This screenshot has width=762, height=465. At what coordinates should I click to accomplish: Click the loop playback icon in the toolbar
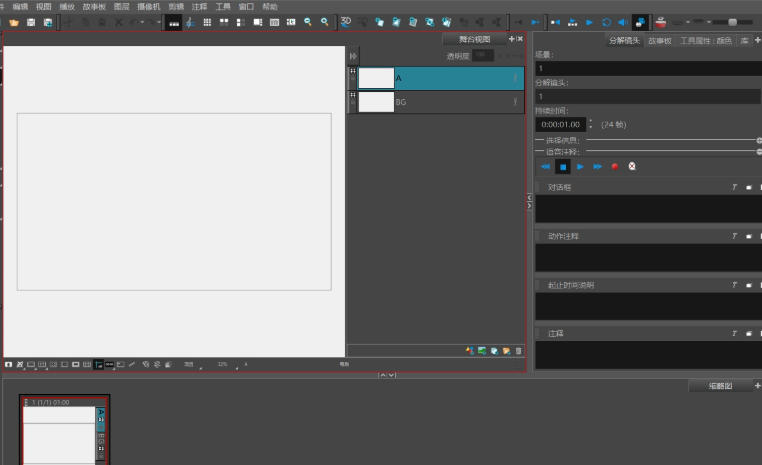point(605,21)
